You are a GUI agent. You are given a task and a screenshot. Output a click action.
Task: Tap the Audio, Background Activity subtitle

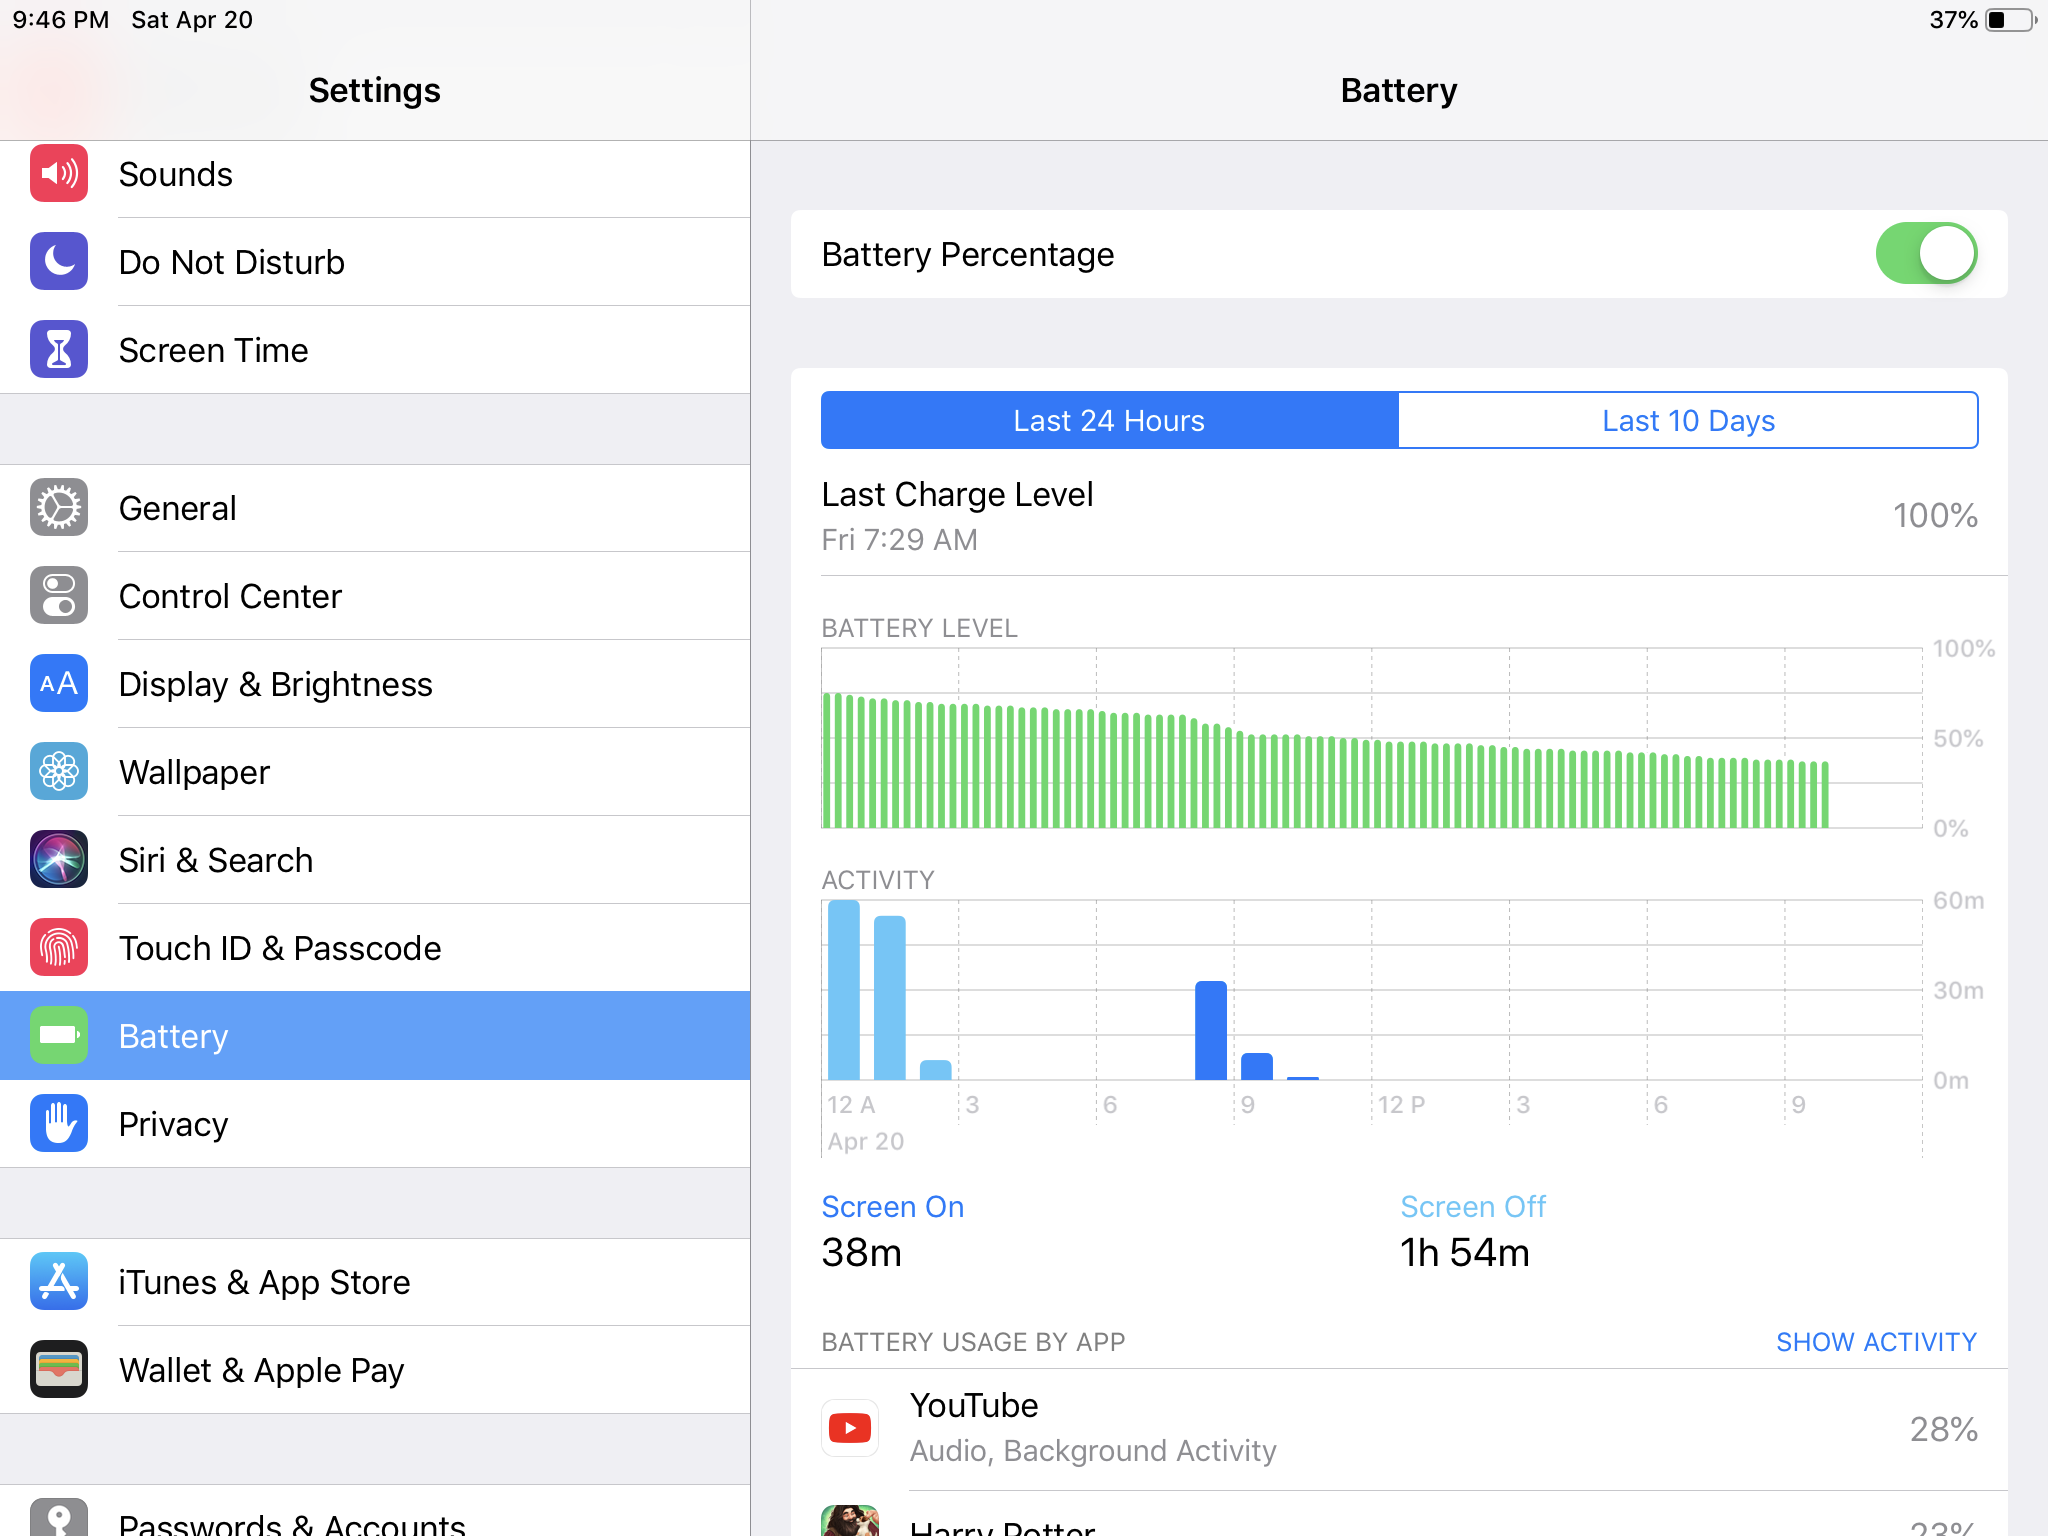pos(1093,1451)
